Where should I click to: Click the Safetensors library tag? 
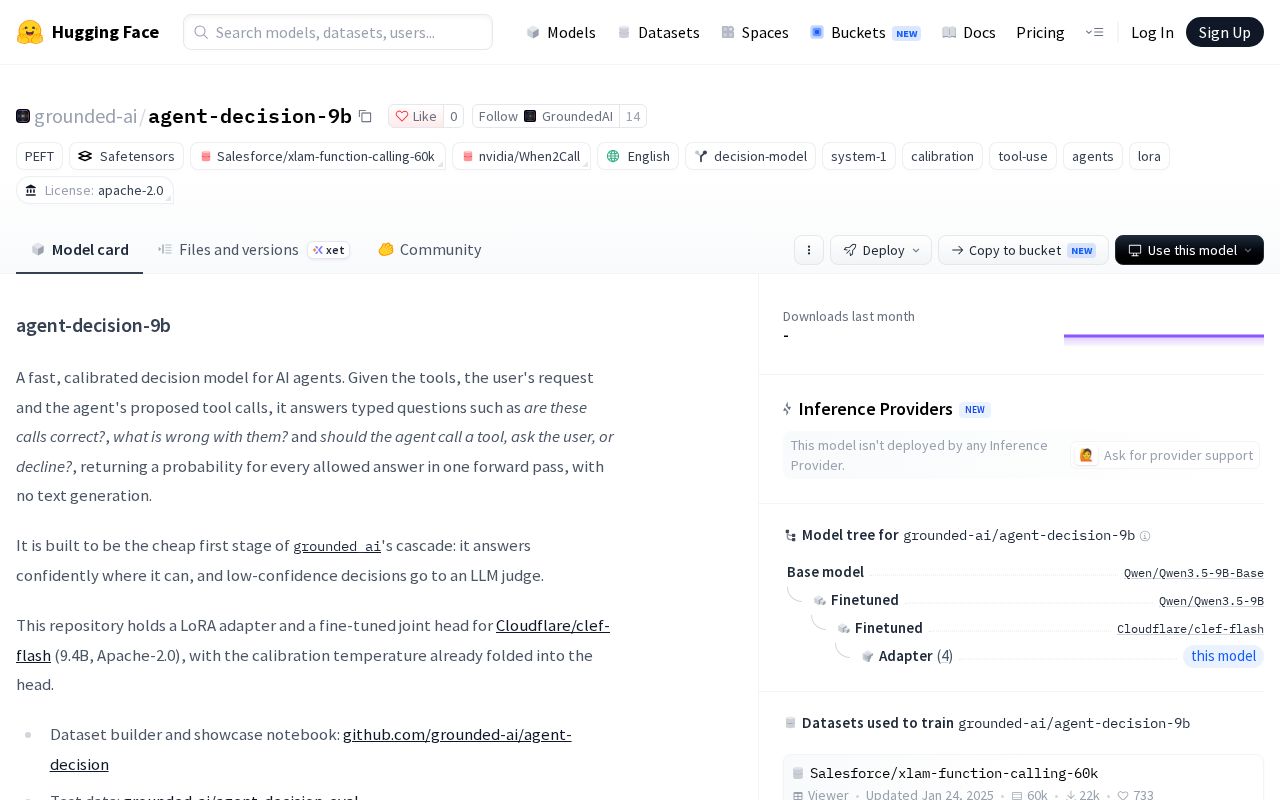(126, 156)
